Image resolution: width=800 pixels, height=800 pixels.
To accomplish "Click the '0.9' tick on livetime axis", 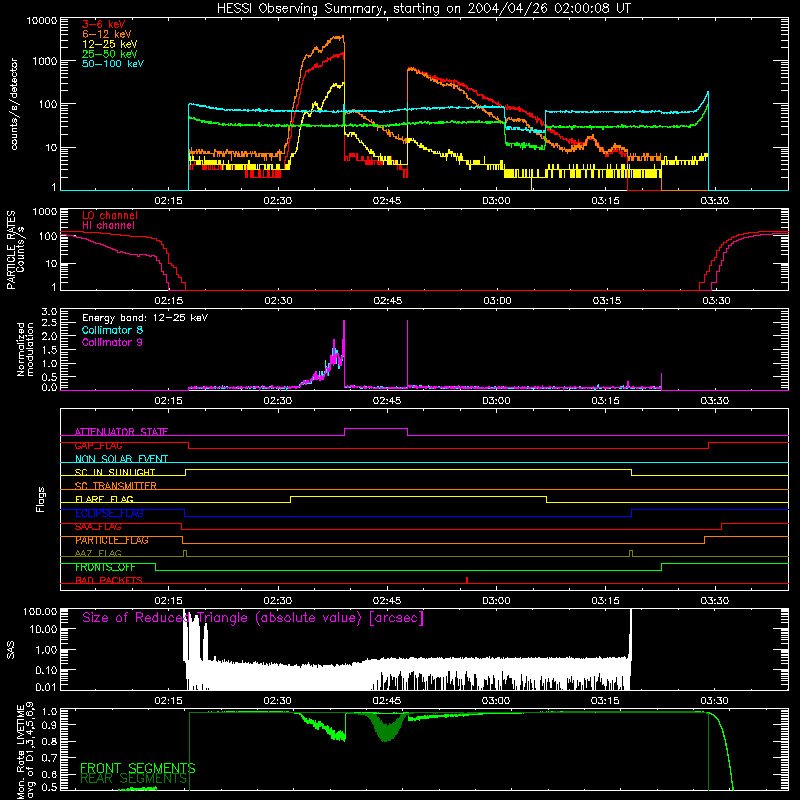I will [49, 724].
